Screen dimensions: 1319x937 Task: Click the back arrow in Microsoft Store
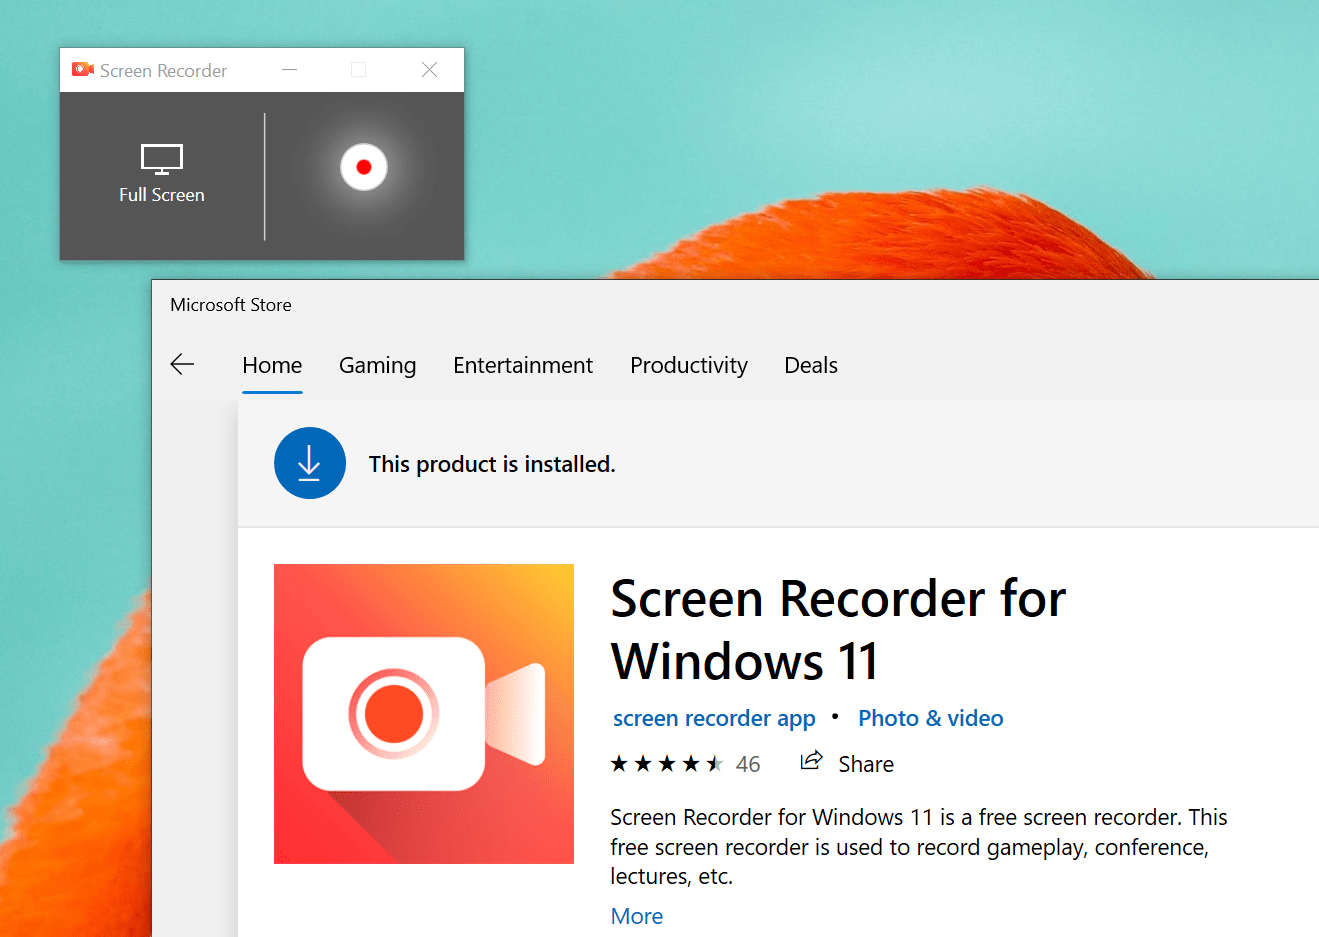182,364
